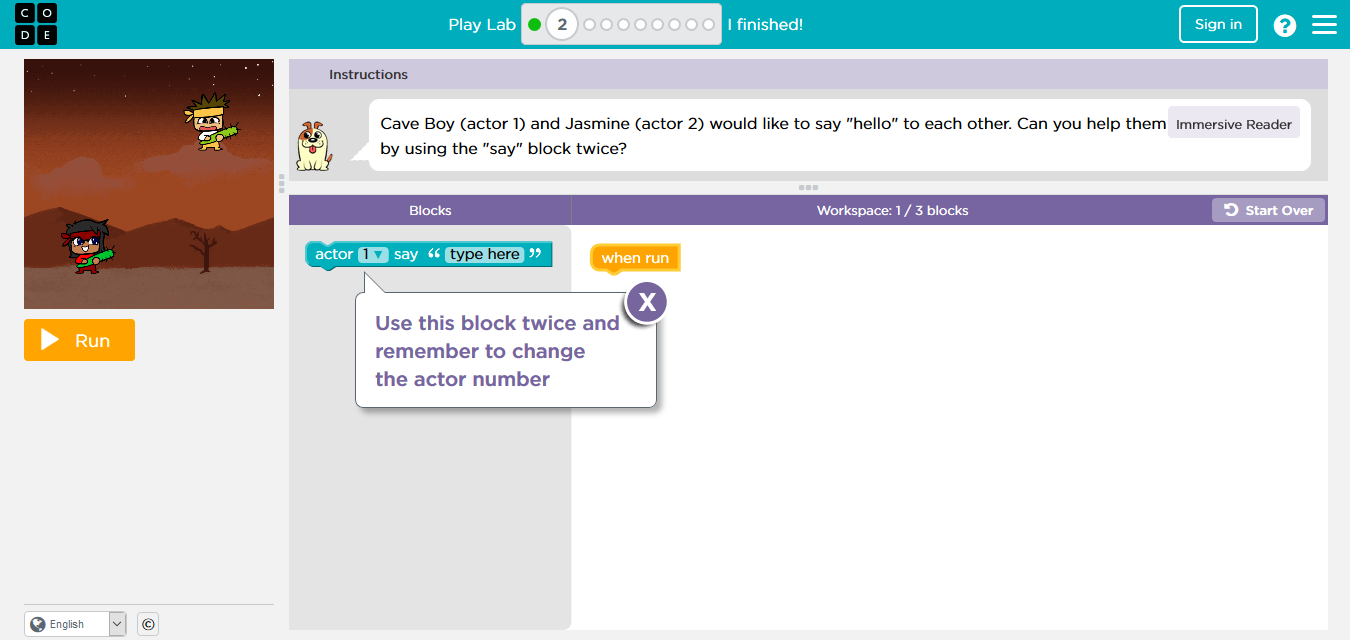
Task: Click the vertical game-area resize handle
Action: pyautogui.click(x=281, y=183)
